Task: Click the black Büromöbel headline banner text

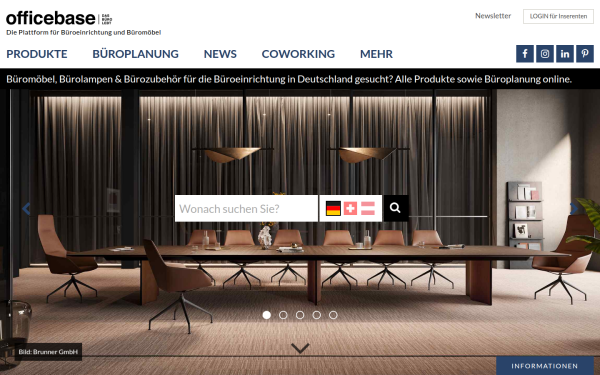Action: pos(289,79)
